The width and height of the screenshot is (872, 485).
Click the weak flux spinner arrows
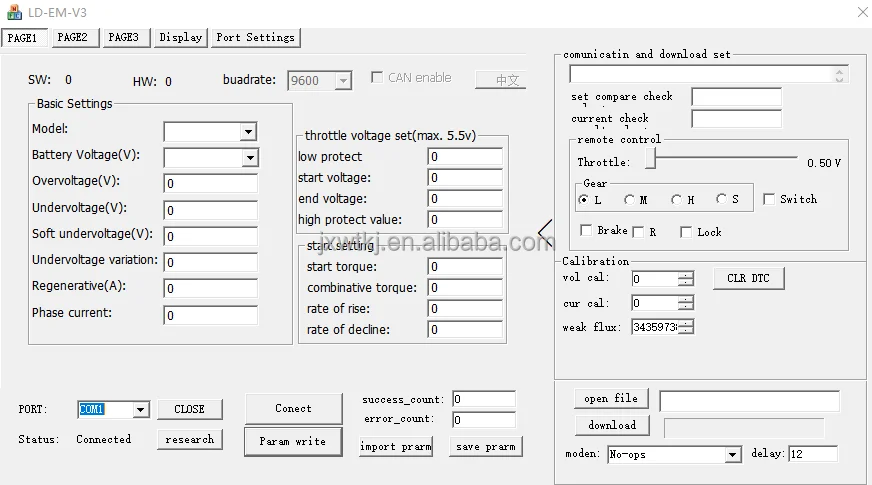click(686, 327)
